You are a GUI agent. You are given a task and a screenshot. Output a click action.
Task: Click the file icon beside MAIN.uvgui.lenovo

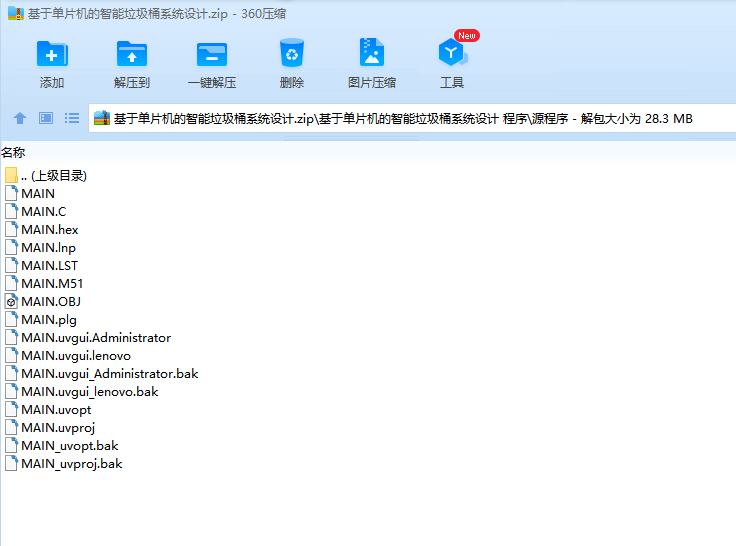pyautogui.click(x=11, y=355)
